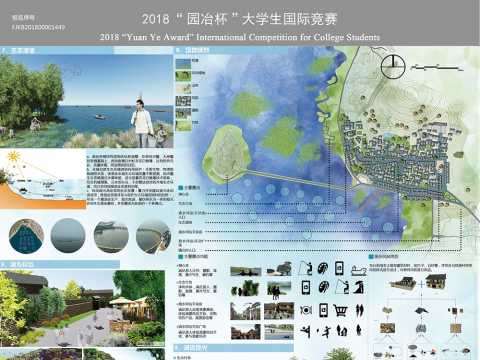Click the group of people silhouette icon
The height and width of the screenshot is (360, 480).
click(x=341, y=331)
